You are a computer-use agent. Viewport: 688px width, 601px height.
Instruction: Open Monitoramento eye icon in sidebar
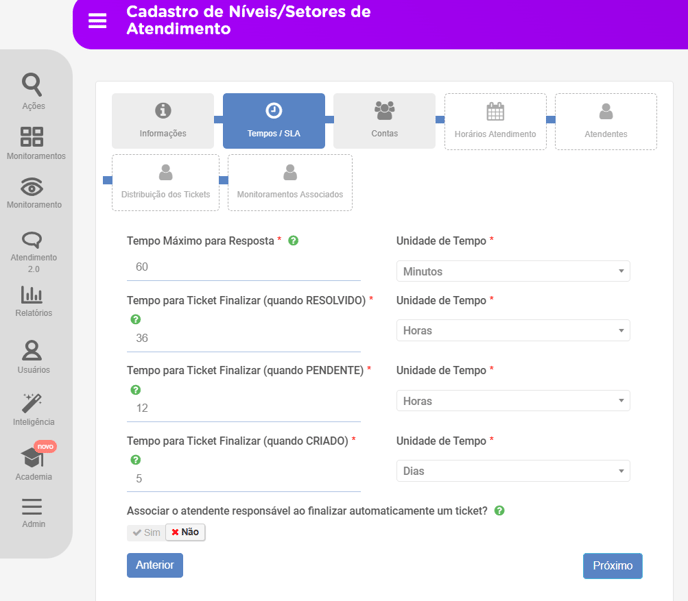click(x=32, y=187)
